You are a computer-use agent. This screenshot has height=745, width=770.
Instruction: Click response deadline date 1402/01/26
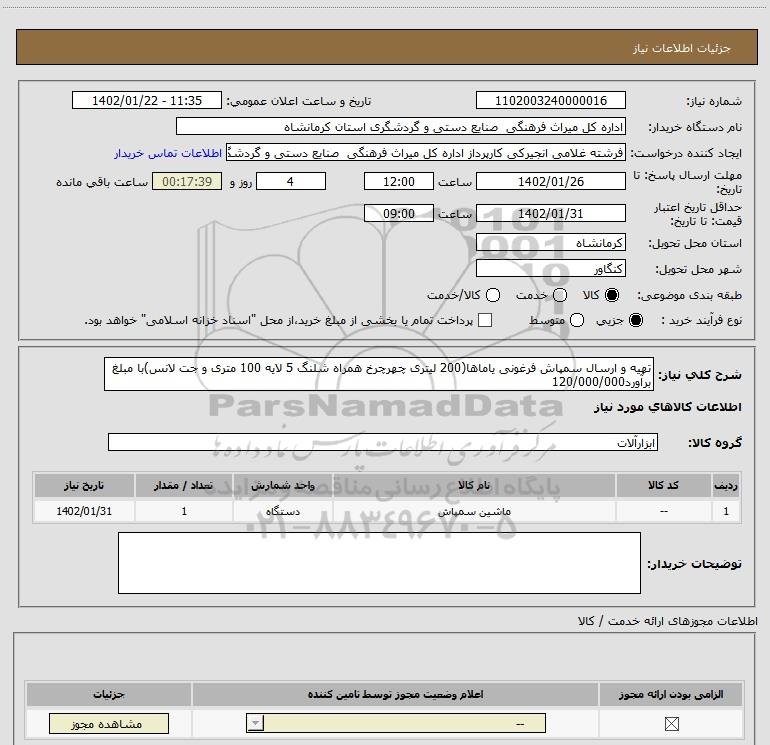[550, 181]
